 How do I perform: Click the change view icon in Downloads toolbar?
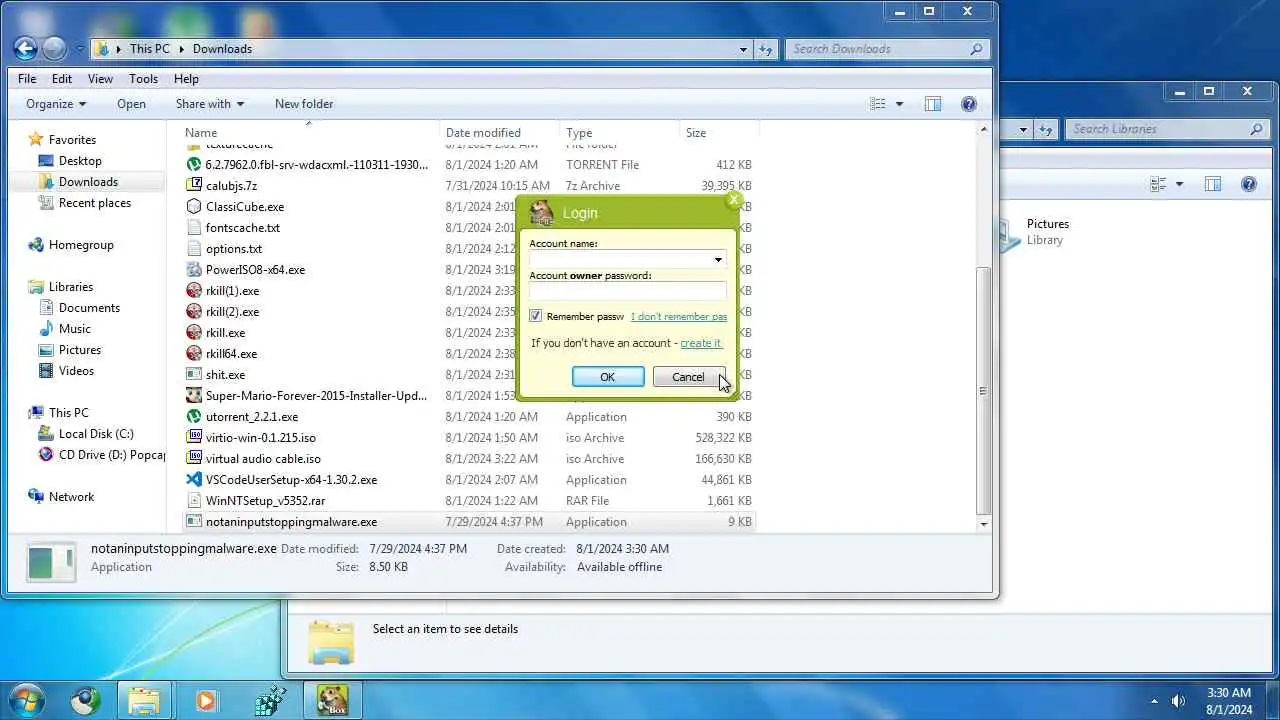tap(878, 104)
